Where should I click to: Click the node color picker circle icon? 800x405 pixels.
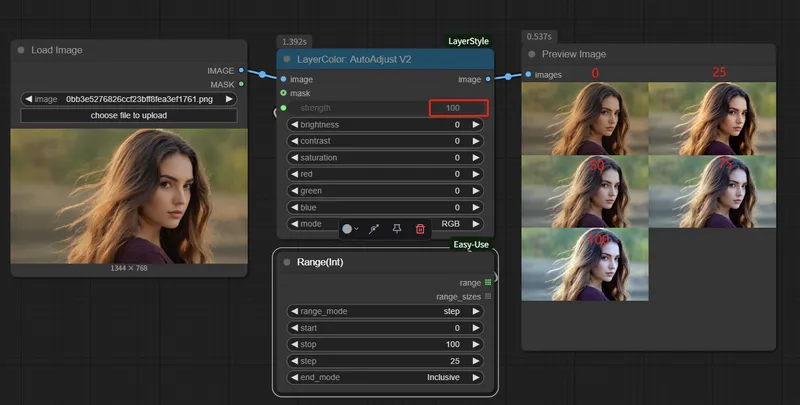(x=347, y=229)
